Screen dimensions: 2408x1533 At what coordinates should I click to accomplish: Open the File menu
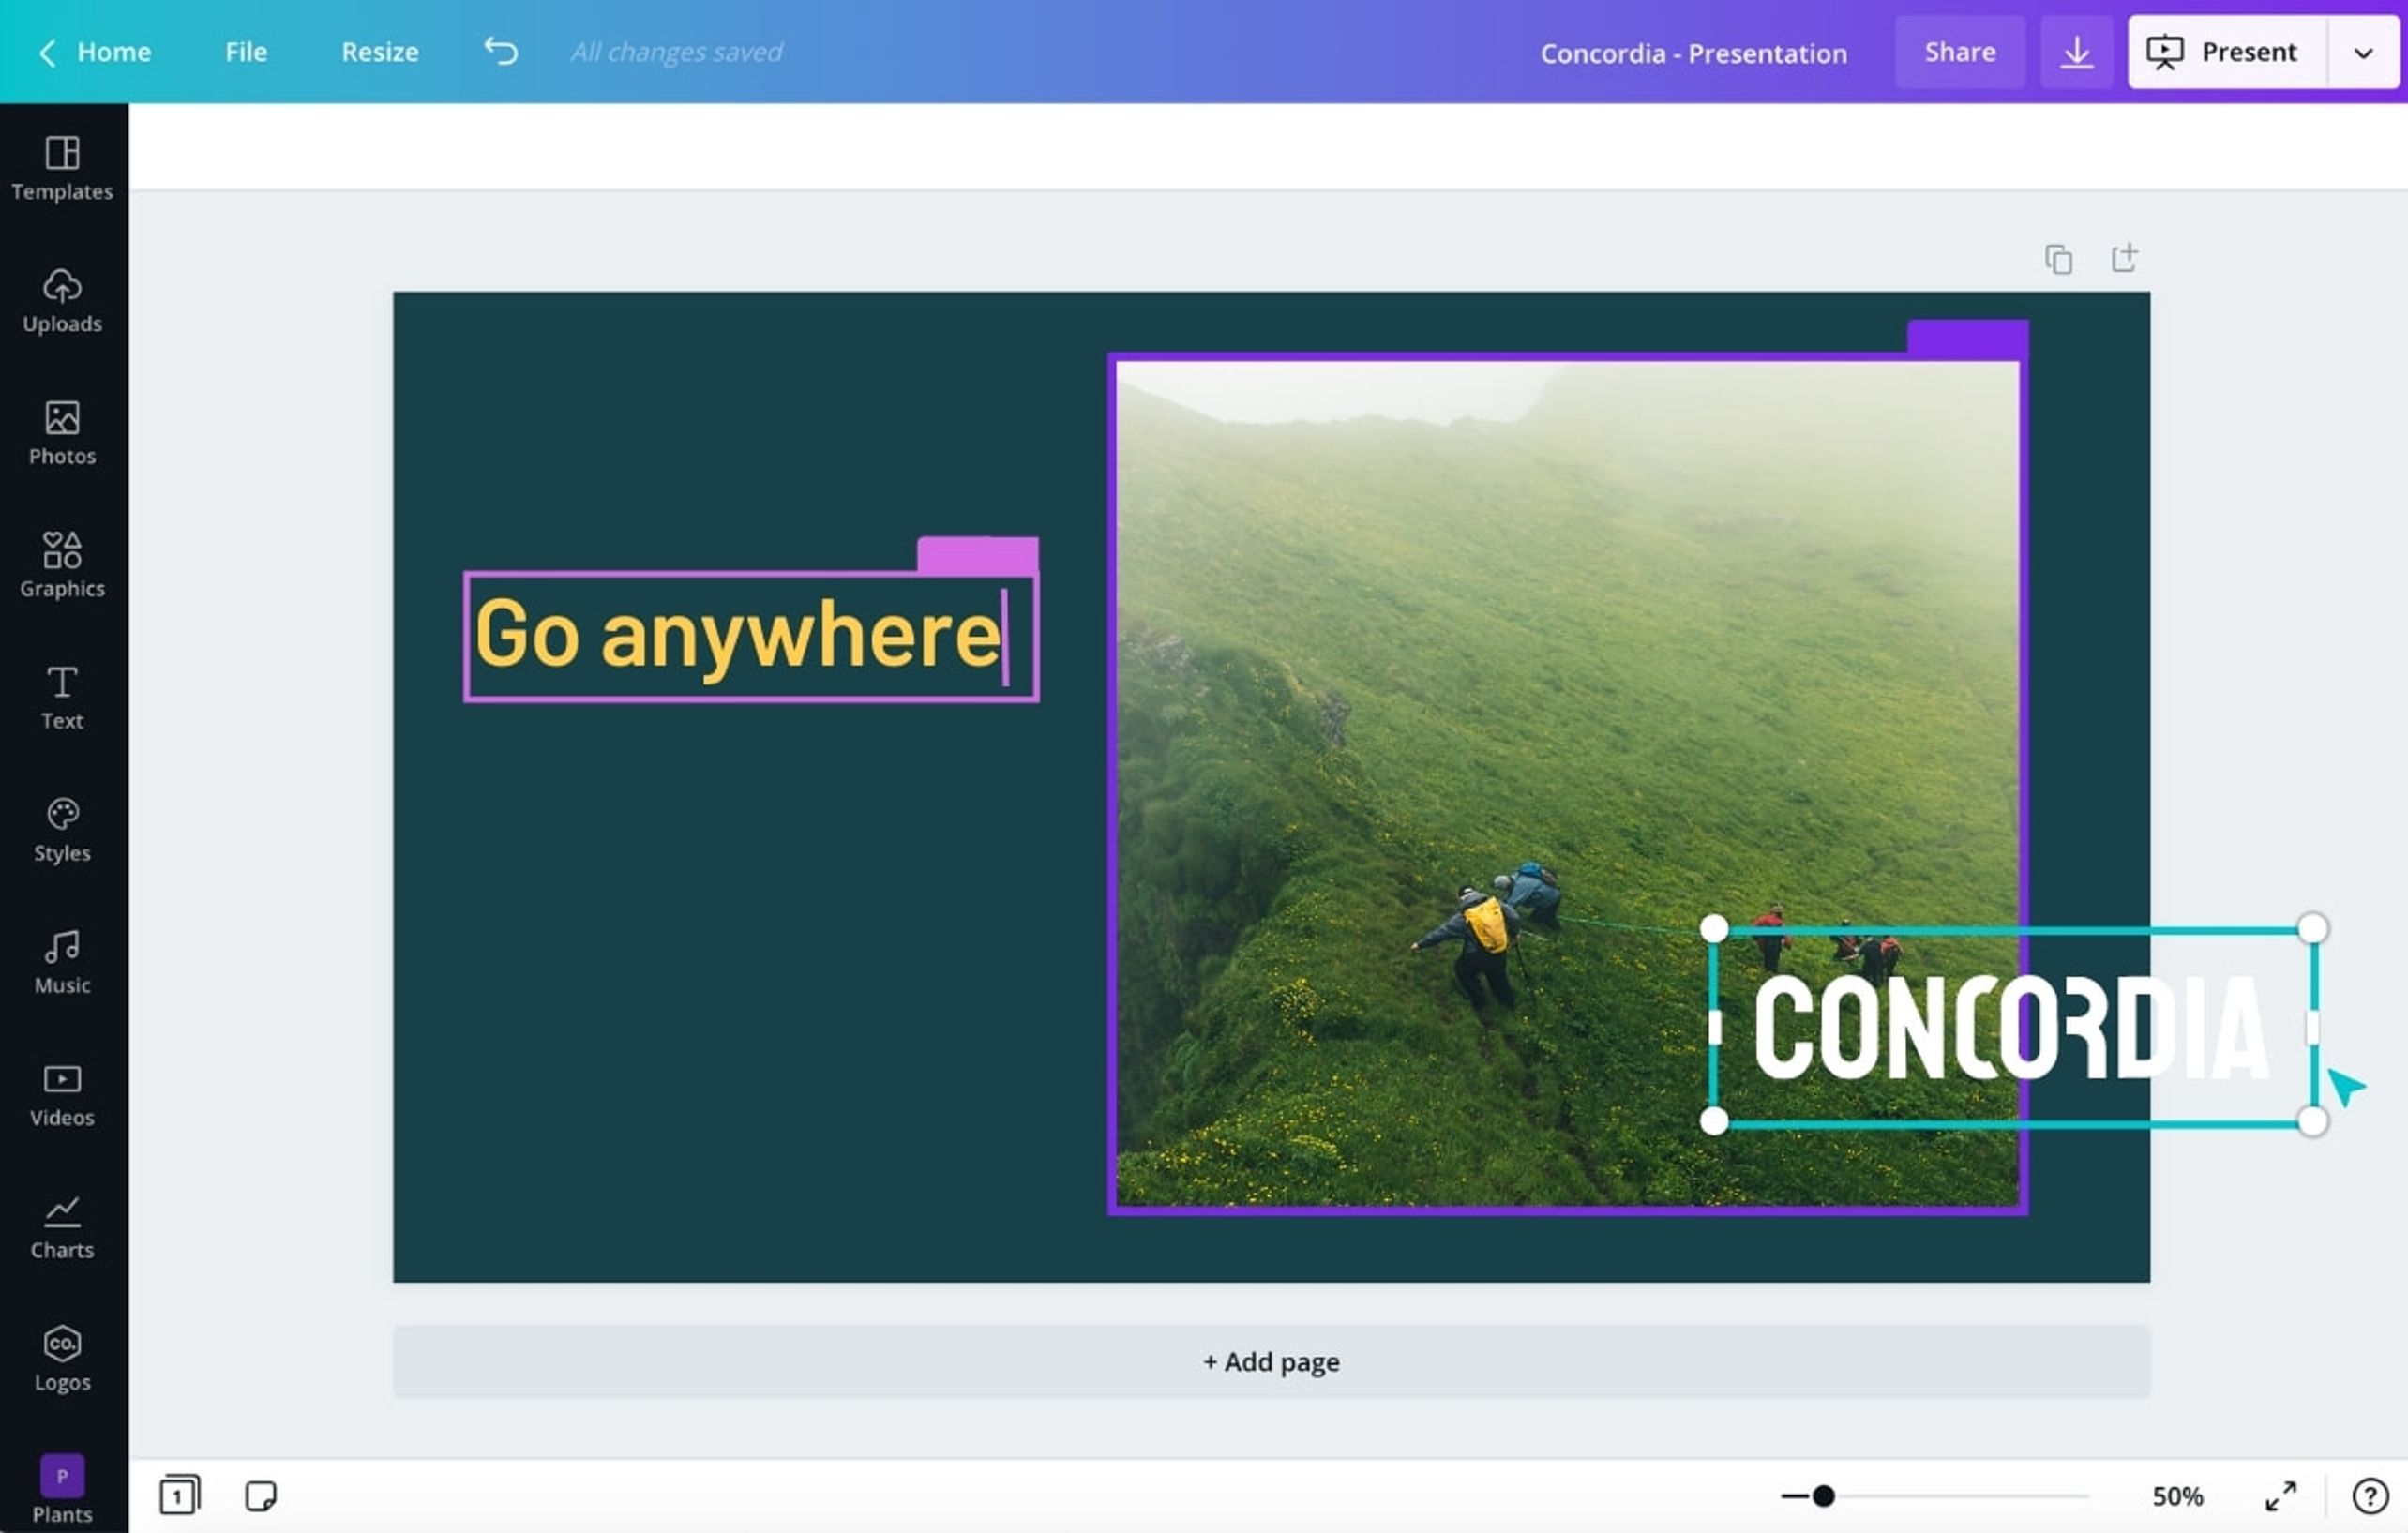pos(246,52)
